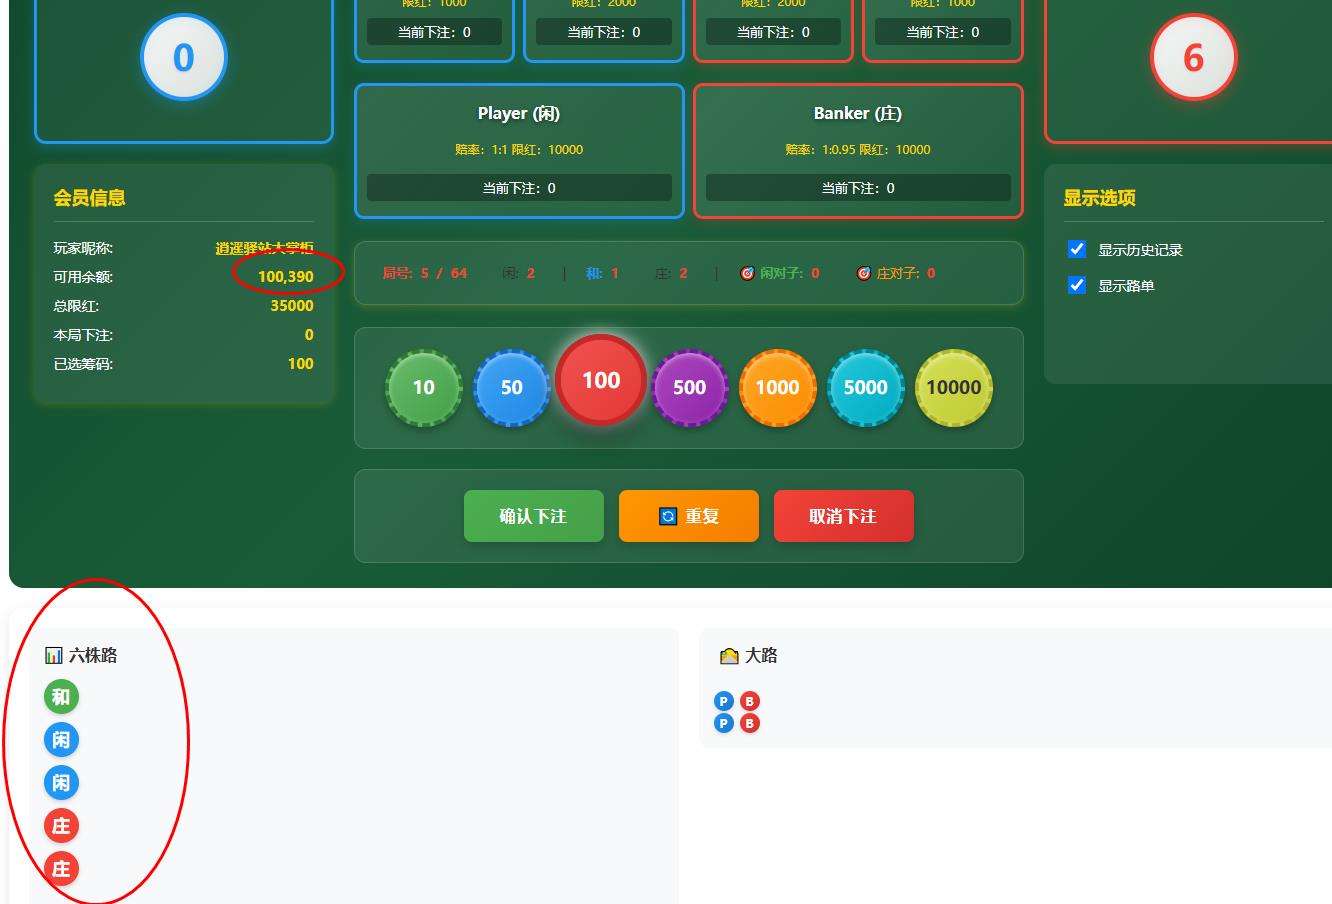Click the 重复 repeat button
Viewport: 1332px width, 904px height.
click(x=688, y=516)
